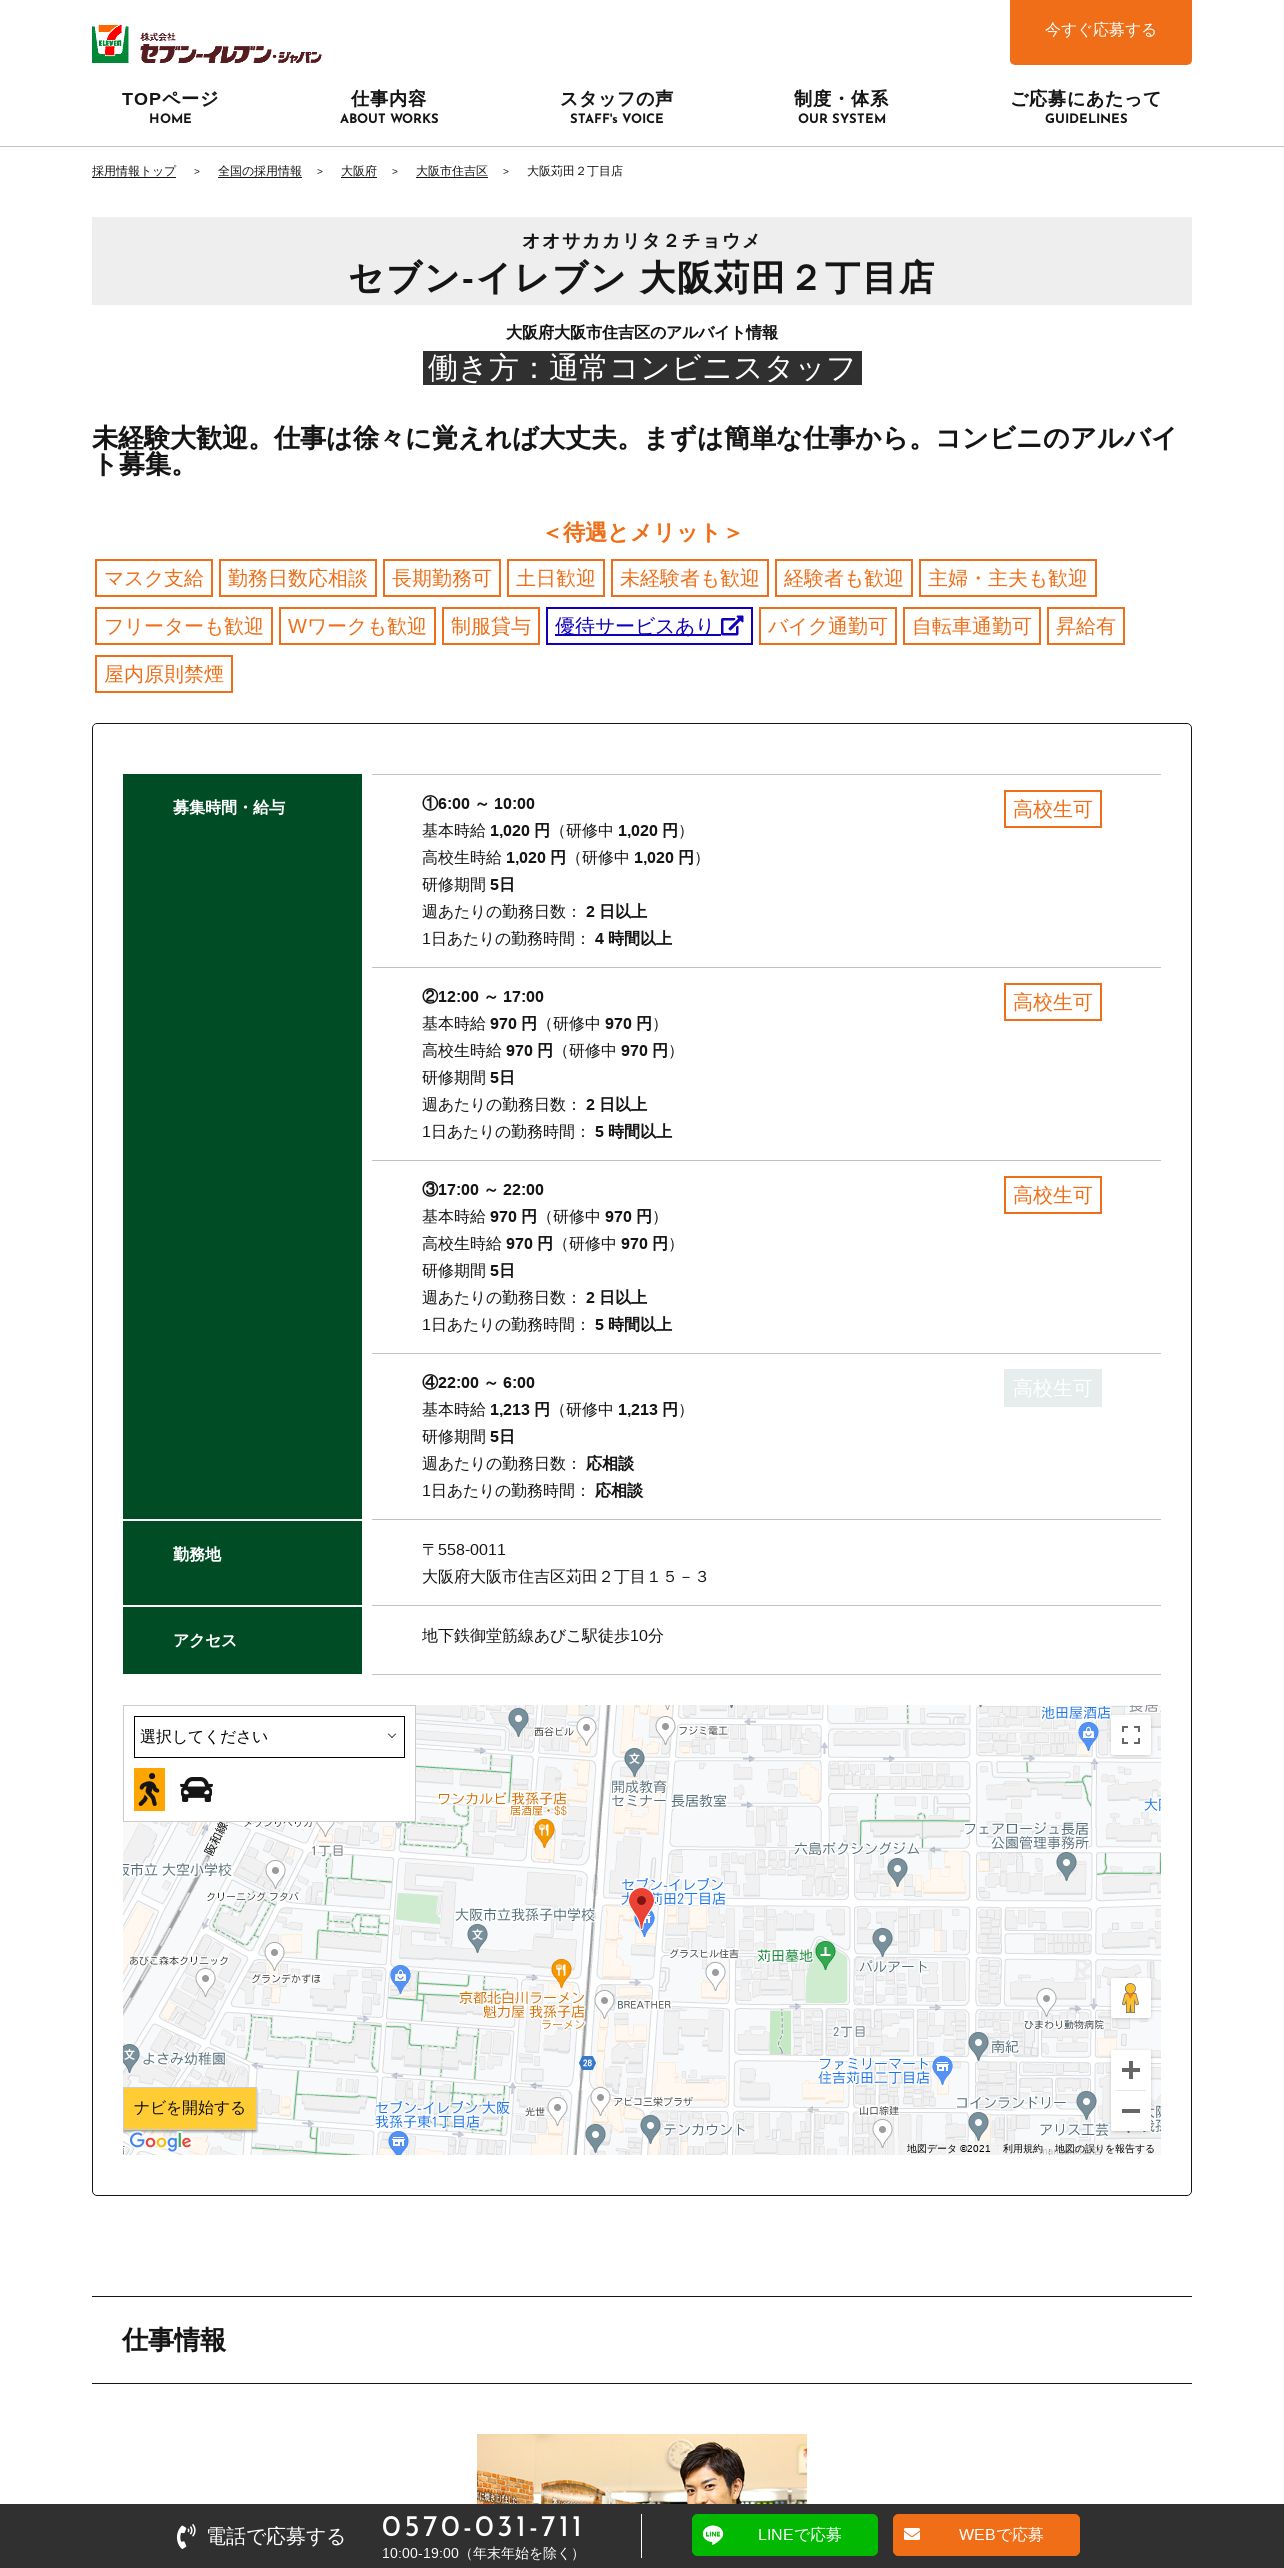The image size is (1284, 2568).
Task: Click 大阪市住吉区 breadcrumb link
Action: point(451,171)
